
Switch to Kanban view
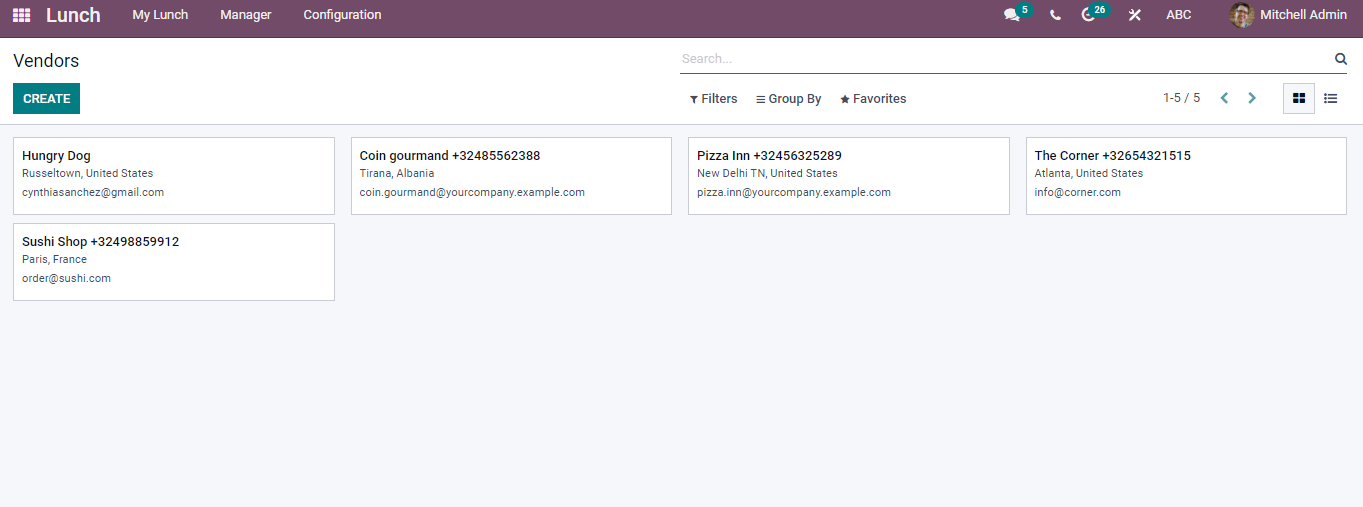[1299, 98]
